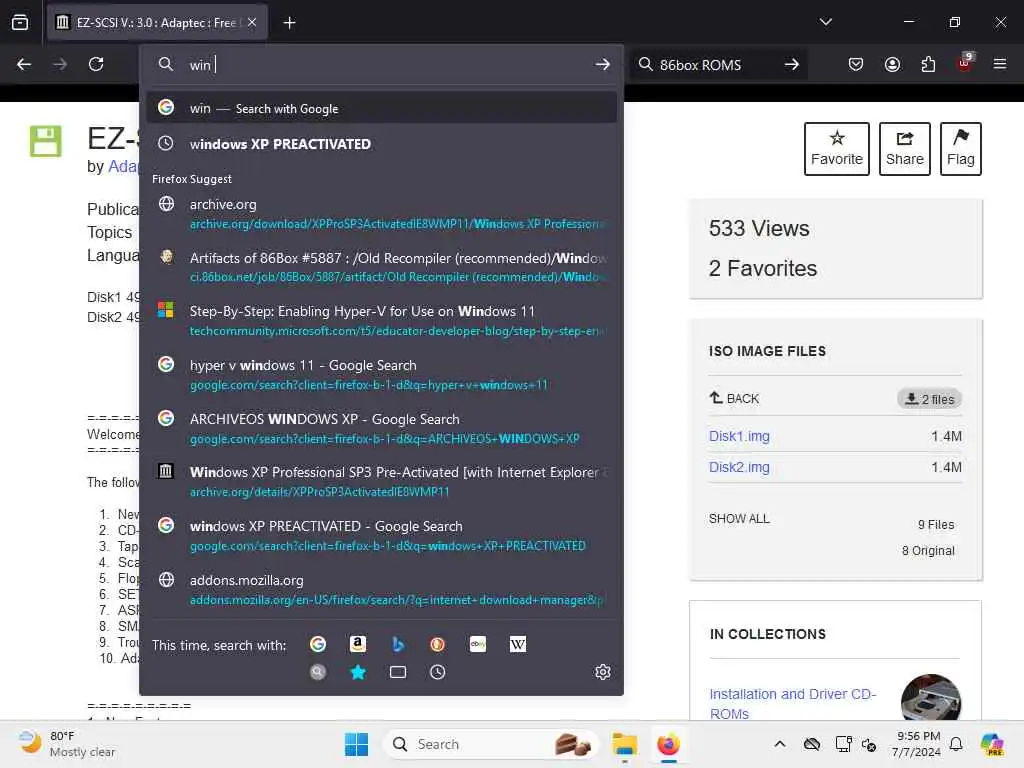Open File Explorer from taskbar
The height and width of the screenshot is (768, 1024).
pyautogui.click(x=624, y=744)
